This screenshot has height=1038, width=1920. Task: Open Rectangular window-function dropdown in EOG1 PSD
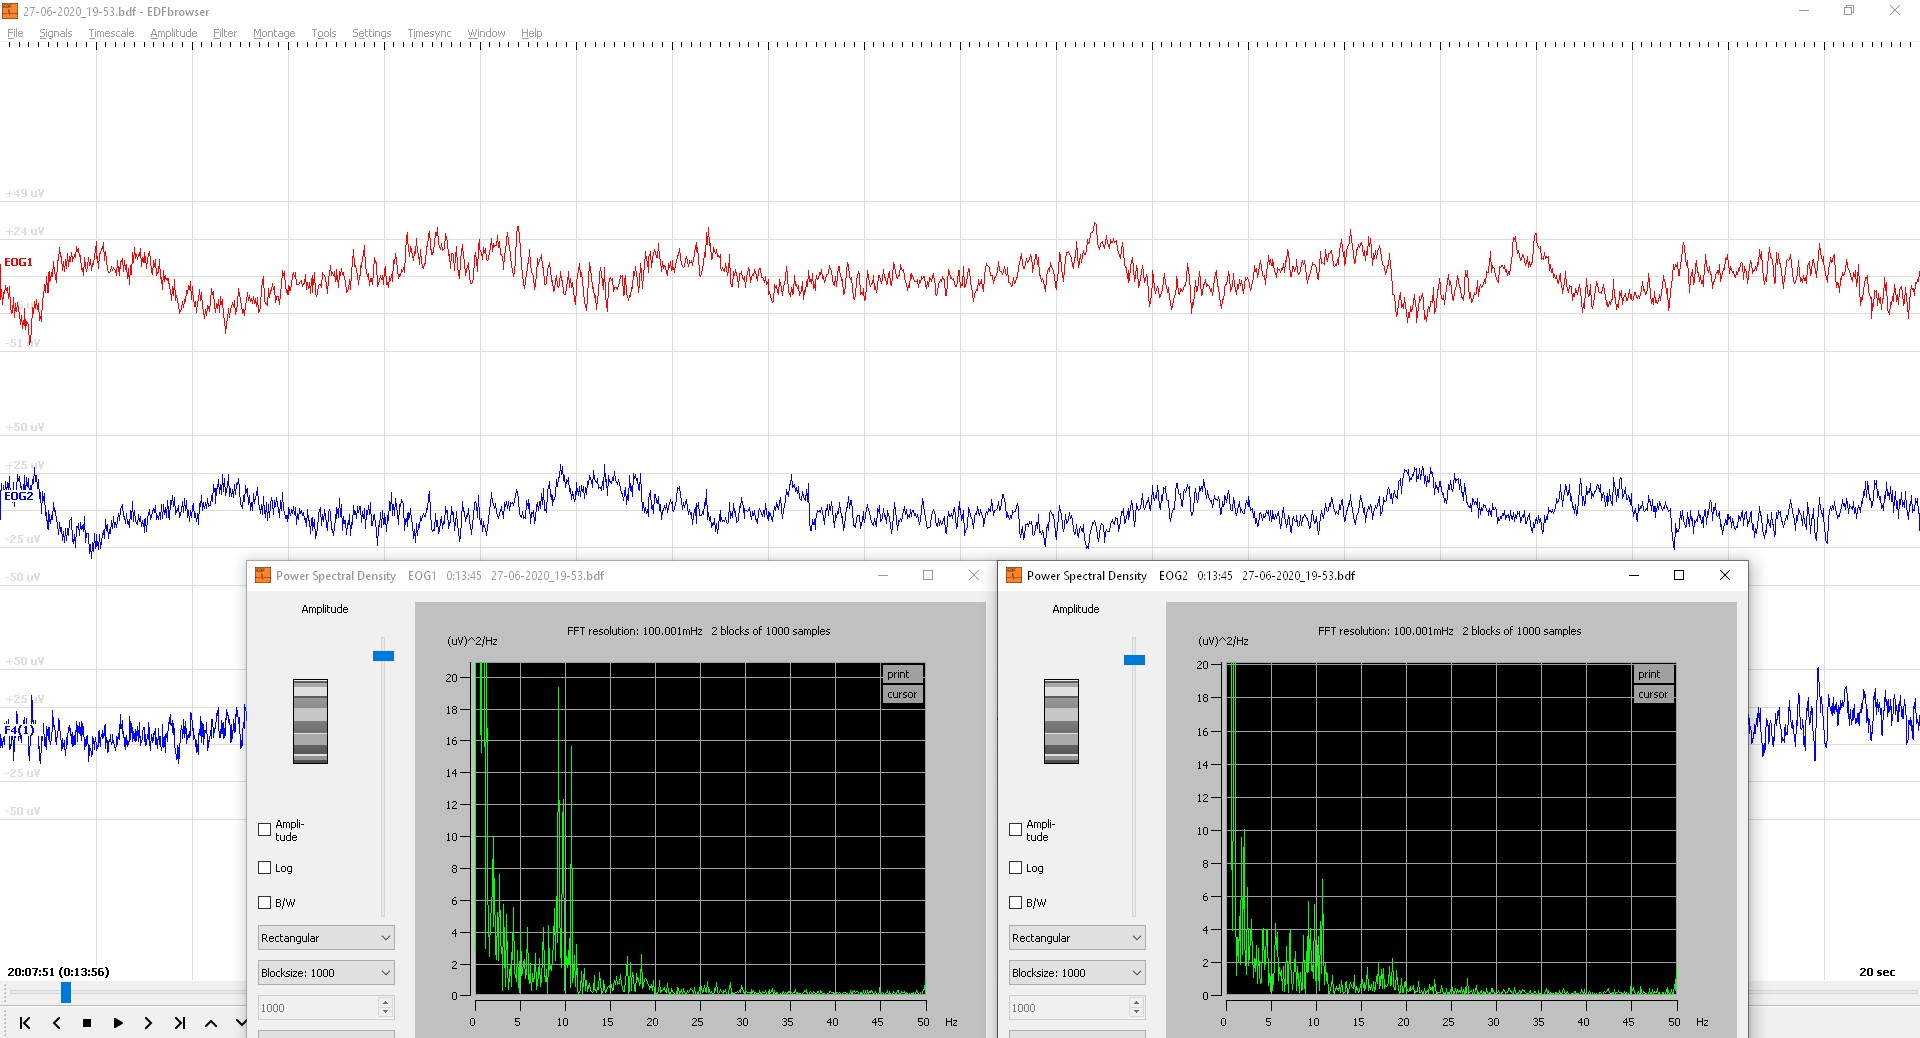tap(326, 938)
